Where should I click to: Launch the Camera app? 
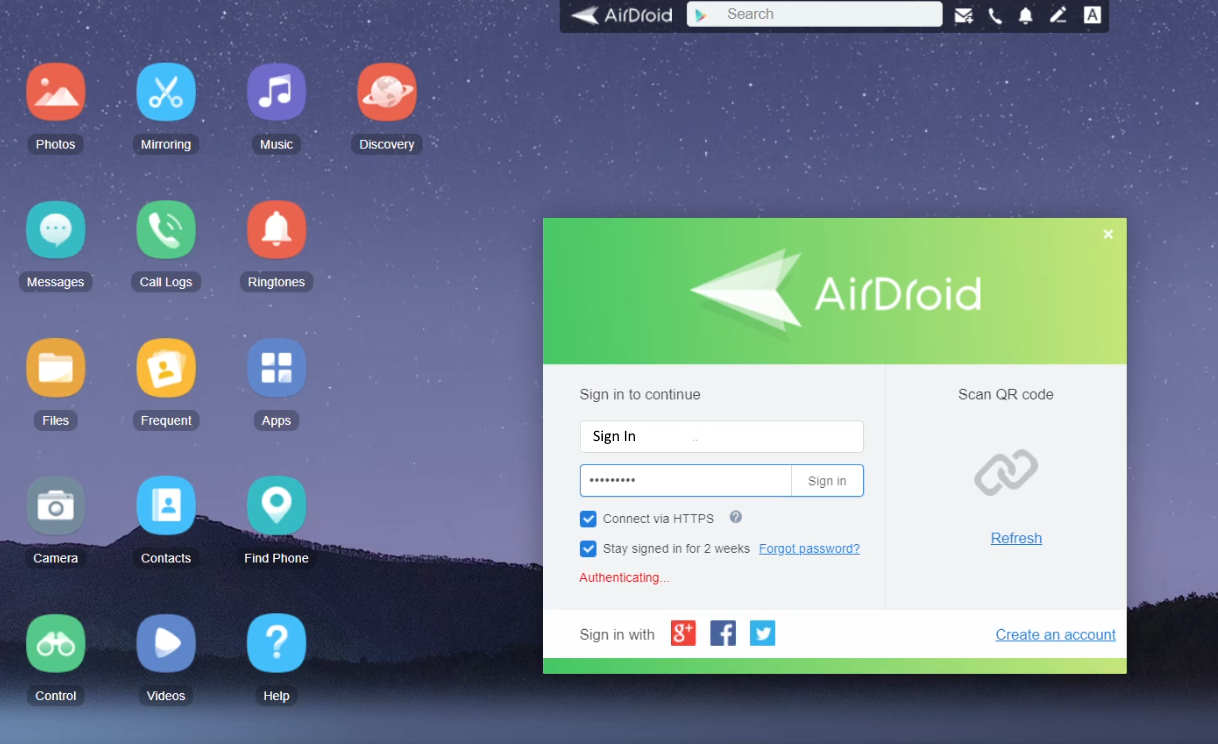56,505
